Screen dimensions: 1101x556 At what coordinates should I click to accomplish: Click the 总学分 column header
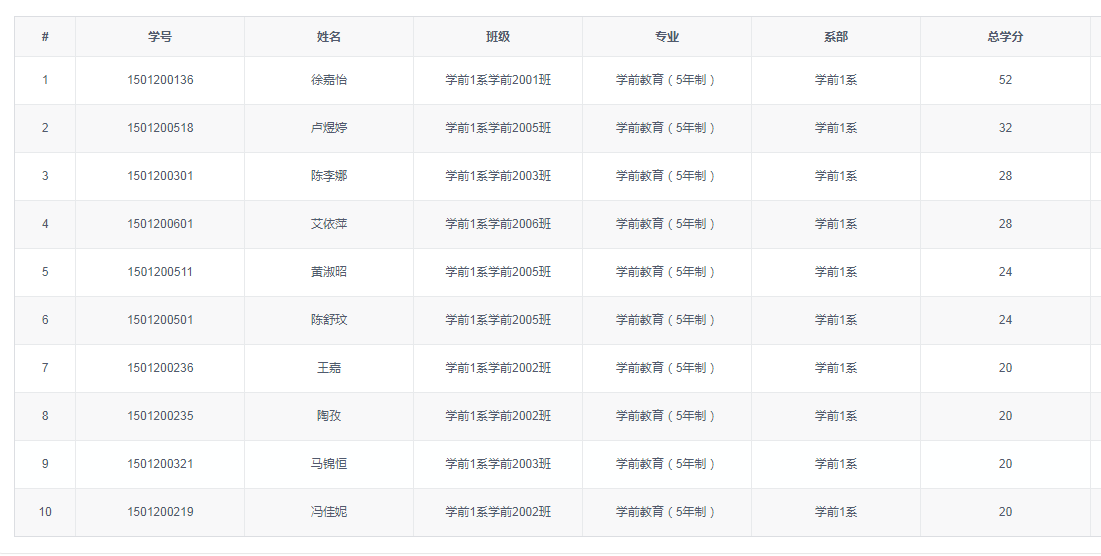tap(1005, 37)
